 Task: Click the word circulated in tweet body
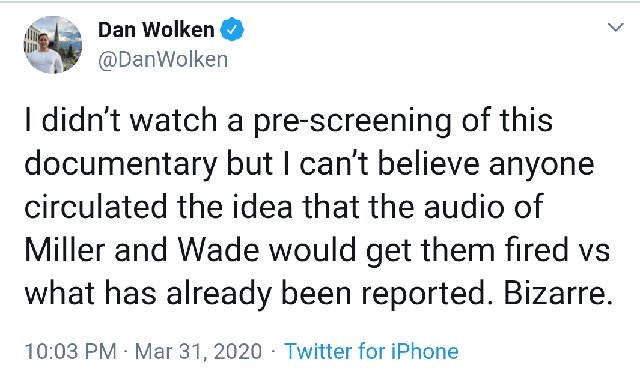(96, 207)
